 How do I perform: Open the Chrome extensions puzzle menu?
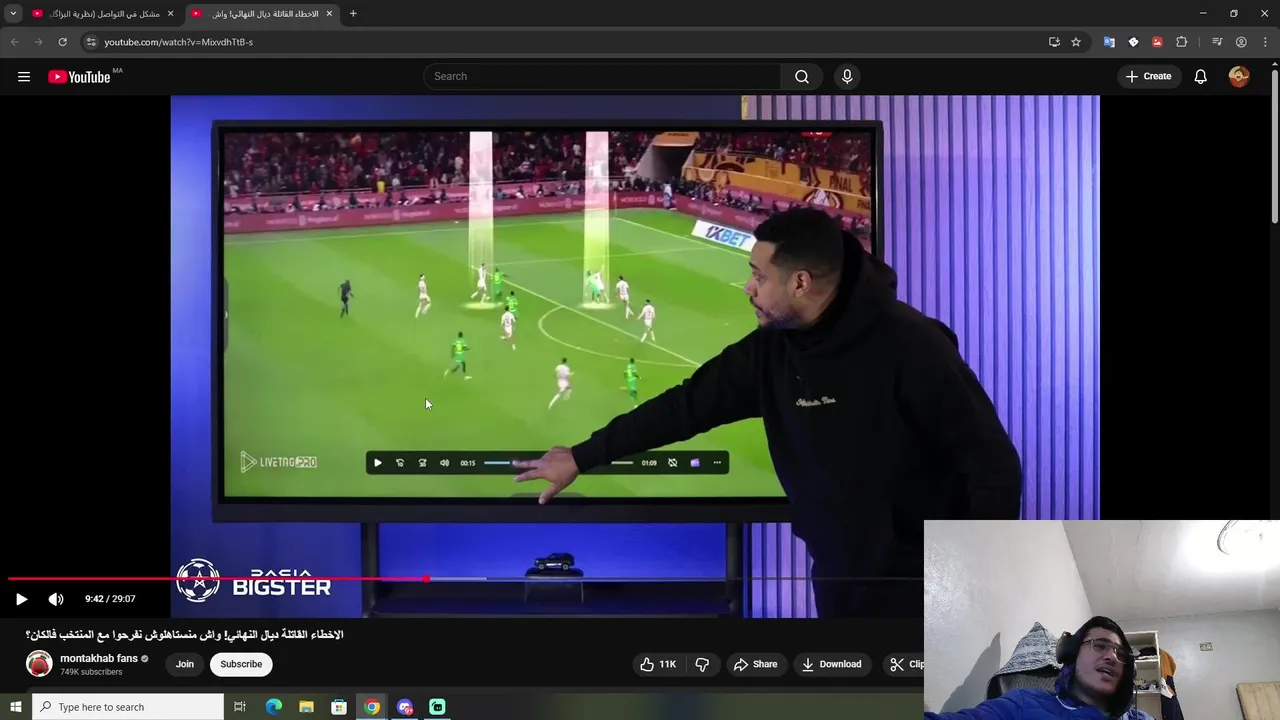coord(1181,42)
